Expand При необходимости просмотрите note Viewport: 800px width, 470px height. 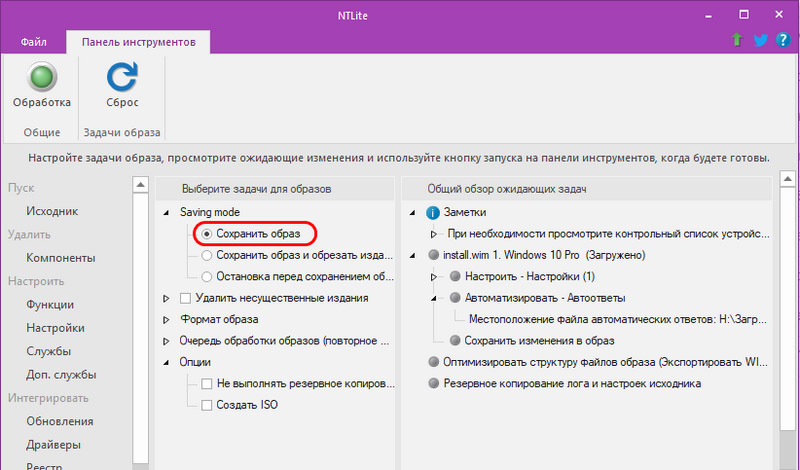[x=434, y=234]
